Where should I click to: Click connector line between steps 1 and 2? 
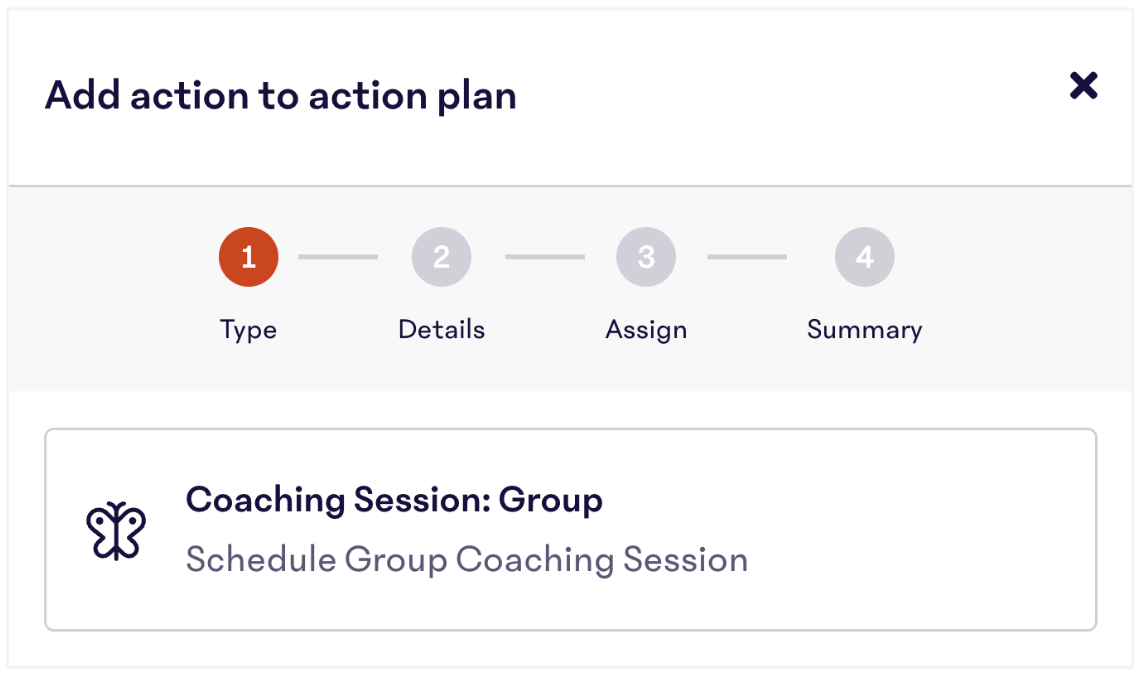tap(338, 257)
